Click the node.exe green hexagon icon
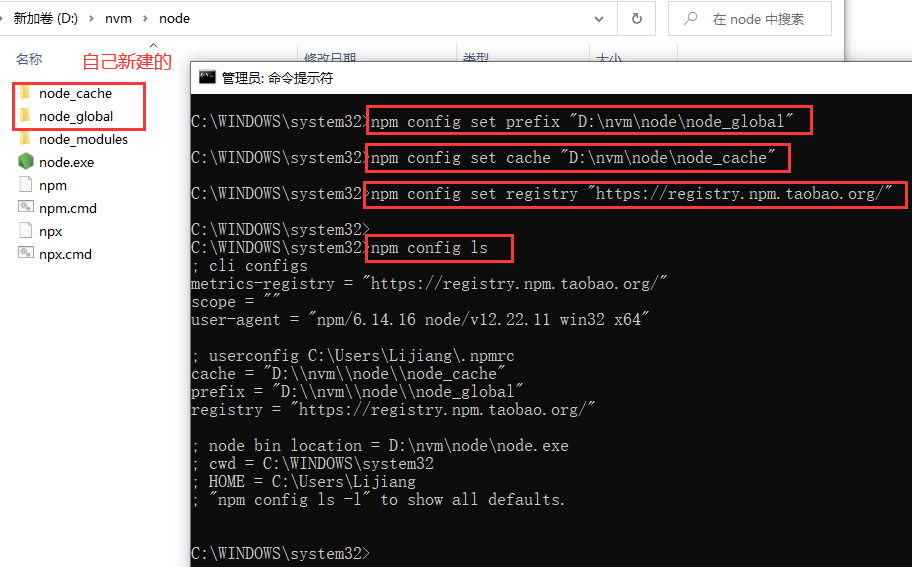 tap(26, 162)
